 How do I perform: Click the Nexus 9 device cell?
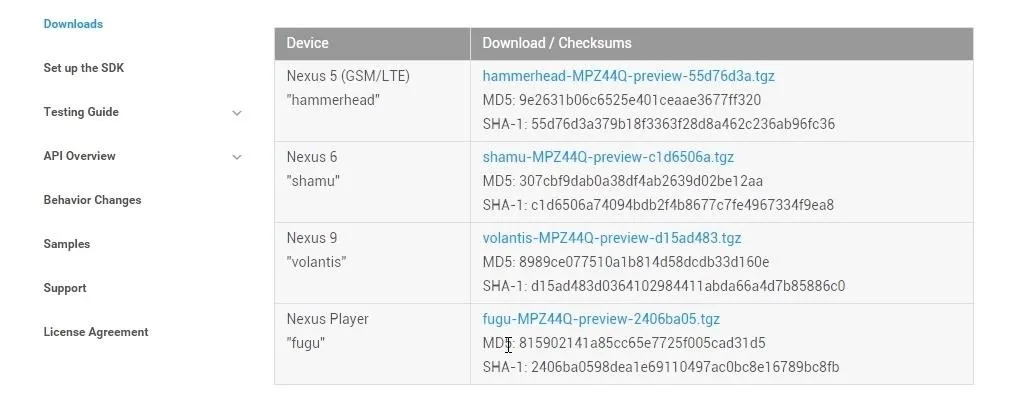tap(372, 263)
